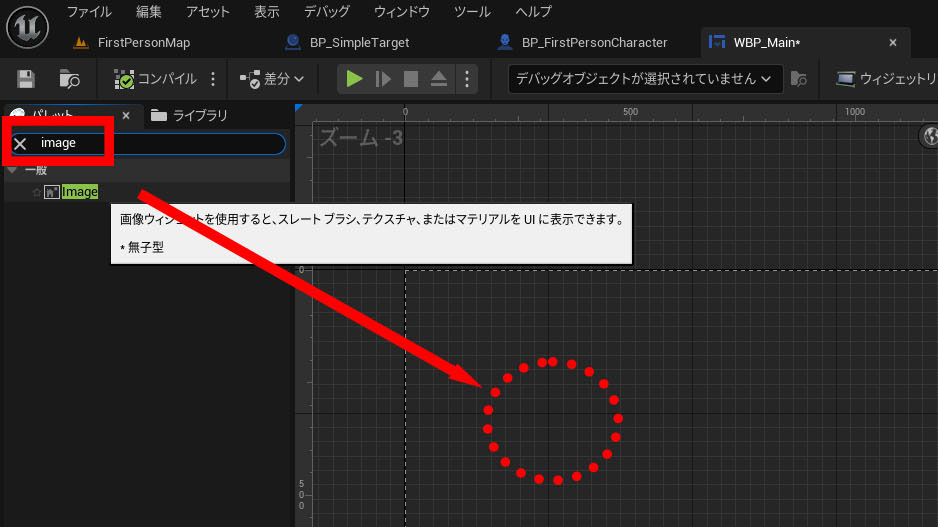Click the Stop simulation square button

411,79
